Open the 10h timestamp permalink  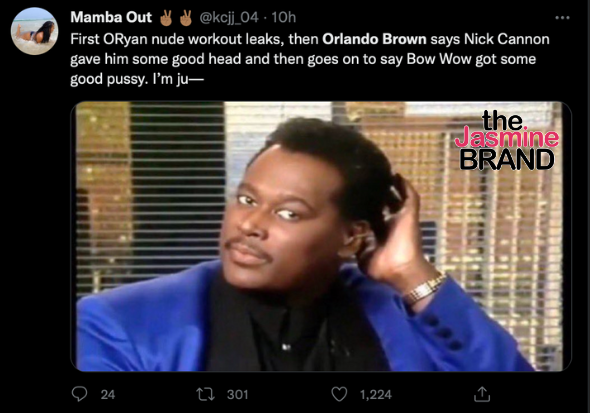pos(283,17)
